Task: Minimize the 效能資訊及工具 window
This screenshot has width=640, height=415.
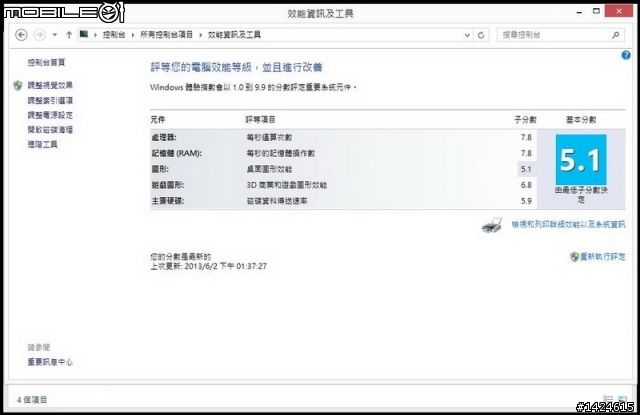Action: (x=579, y=12)
